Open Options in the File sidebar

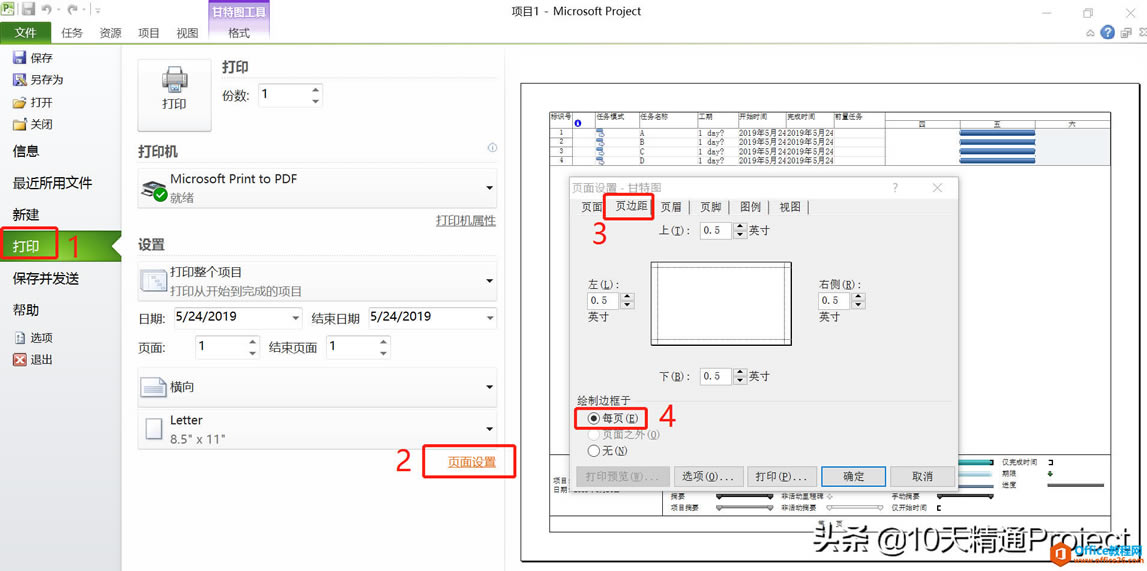tap(33, 338)
